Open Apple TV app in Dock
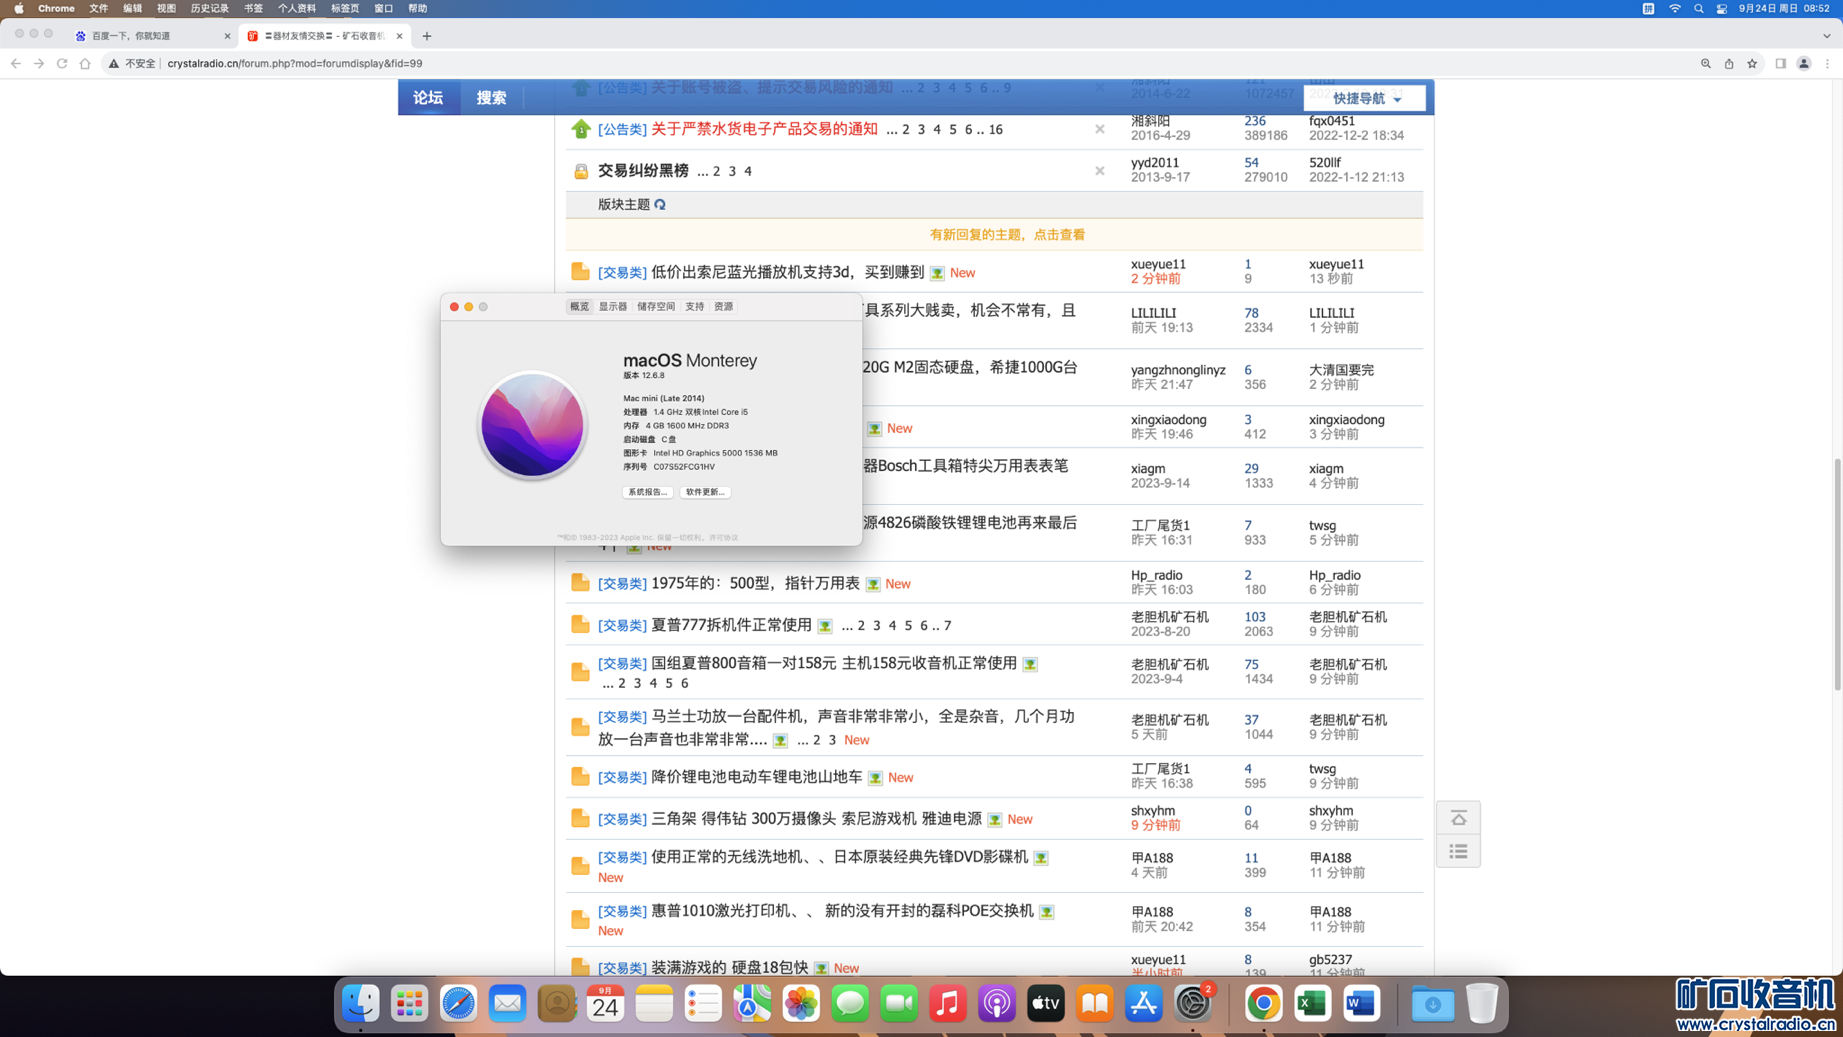This screenshot has height=1037, width=1843. click(1046, 1003)
